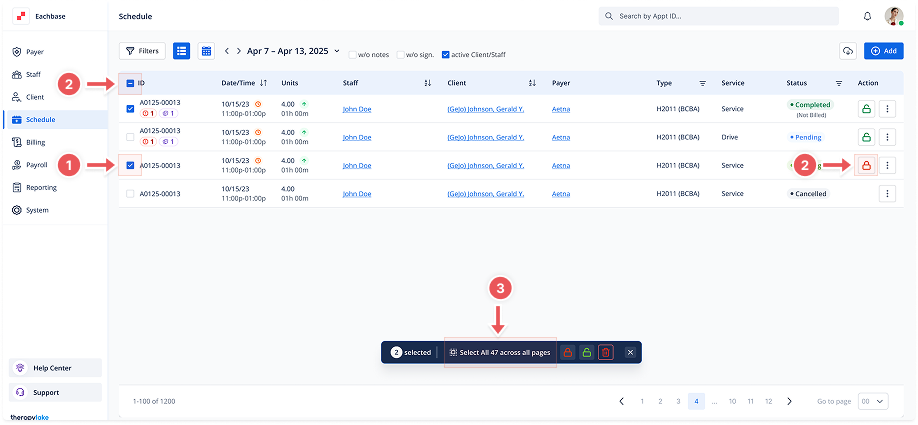The width and height of the screenshot is (918, 425).
Task: Open three-dot menu for the Cancelled row
Action: click(886, 193)
